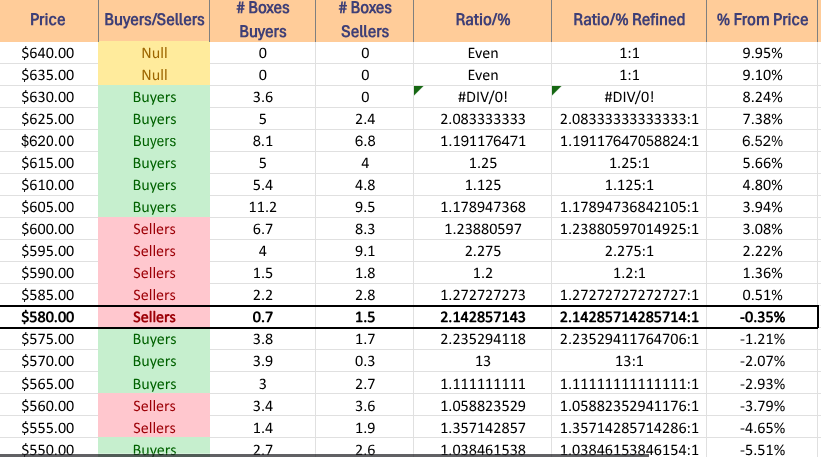Viewport: 821px width, 457px height.
Task: Select the Even cell in the $635.00 row
Action: [x=482, y=75]
